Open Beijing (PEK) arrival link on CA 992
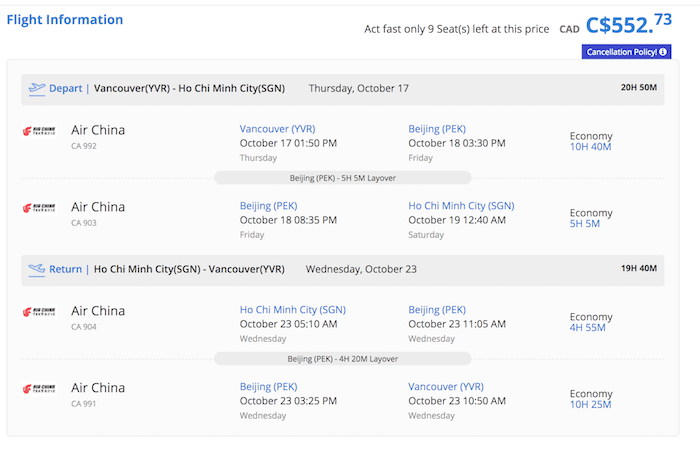 [437, 129]
